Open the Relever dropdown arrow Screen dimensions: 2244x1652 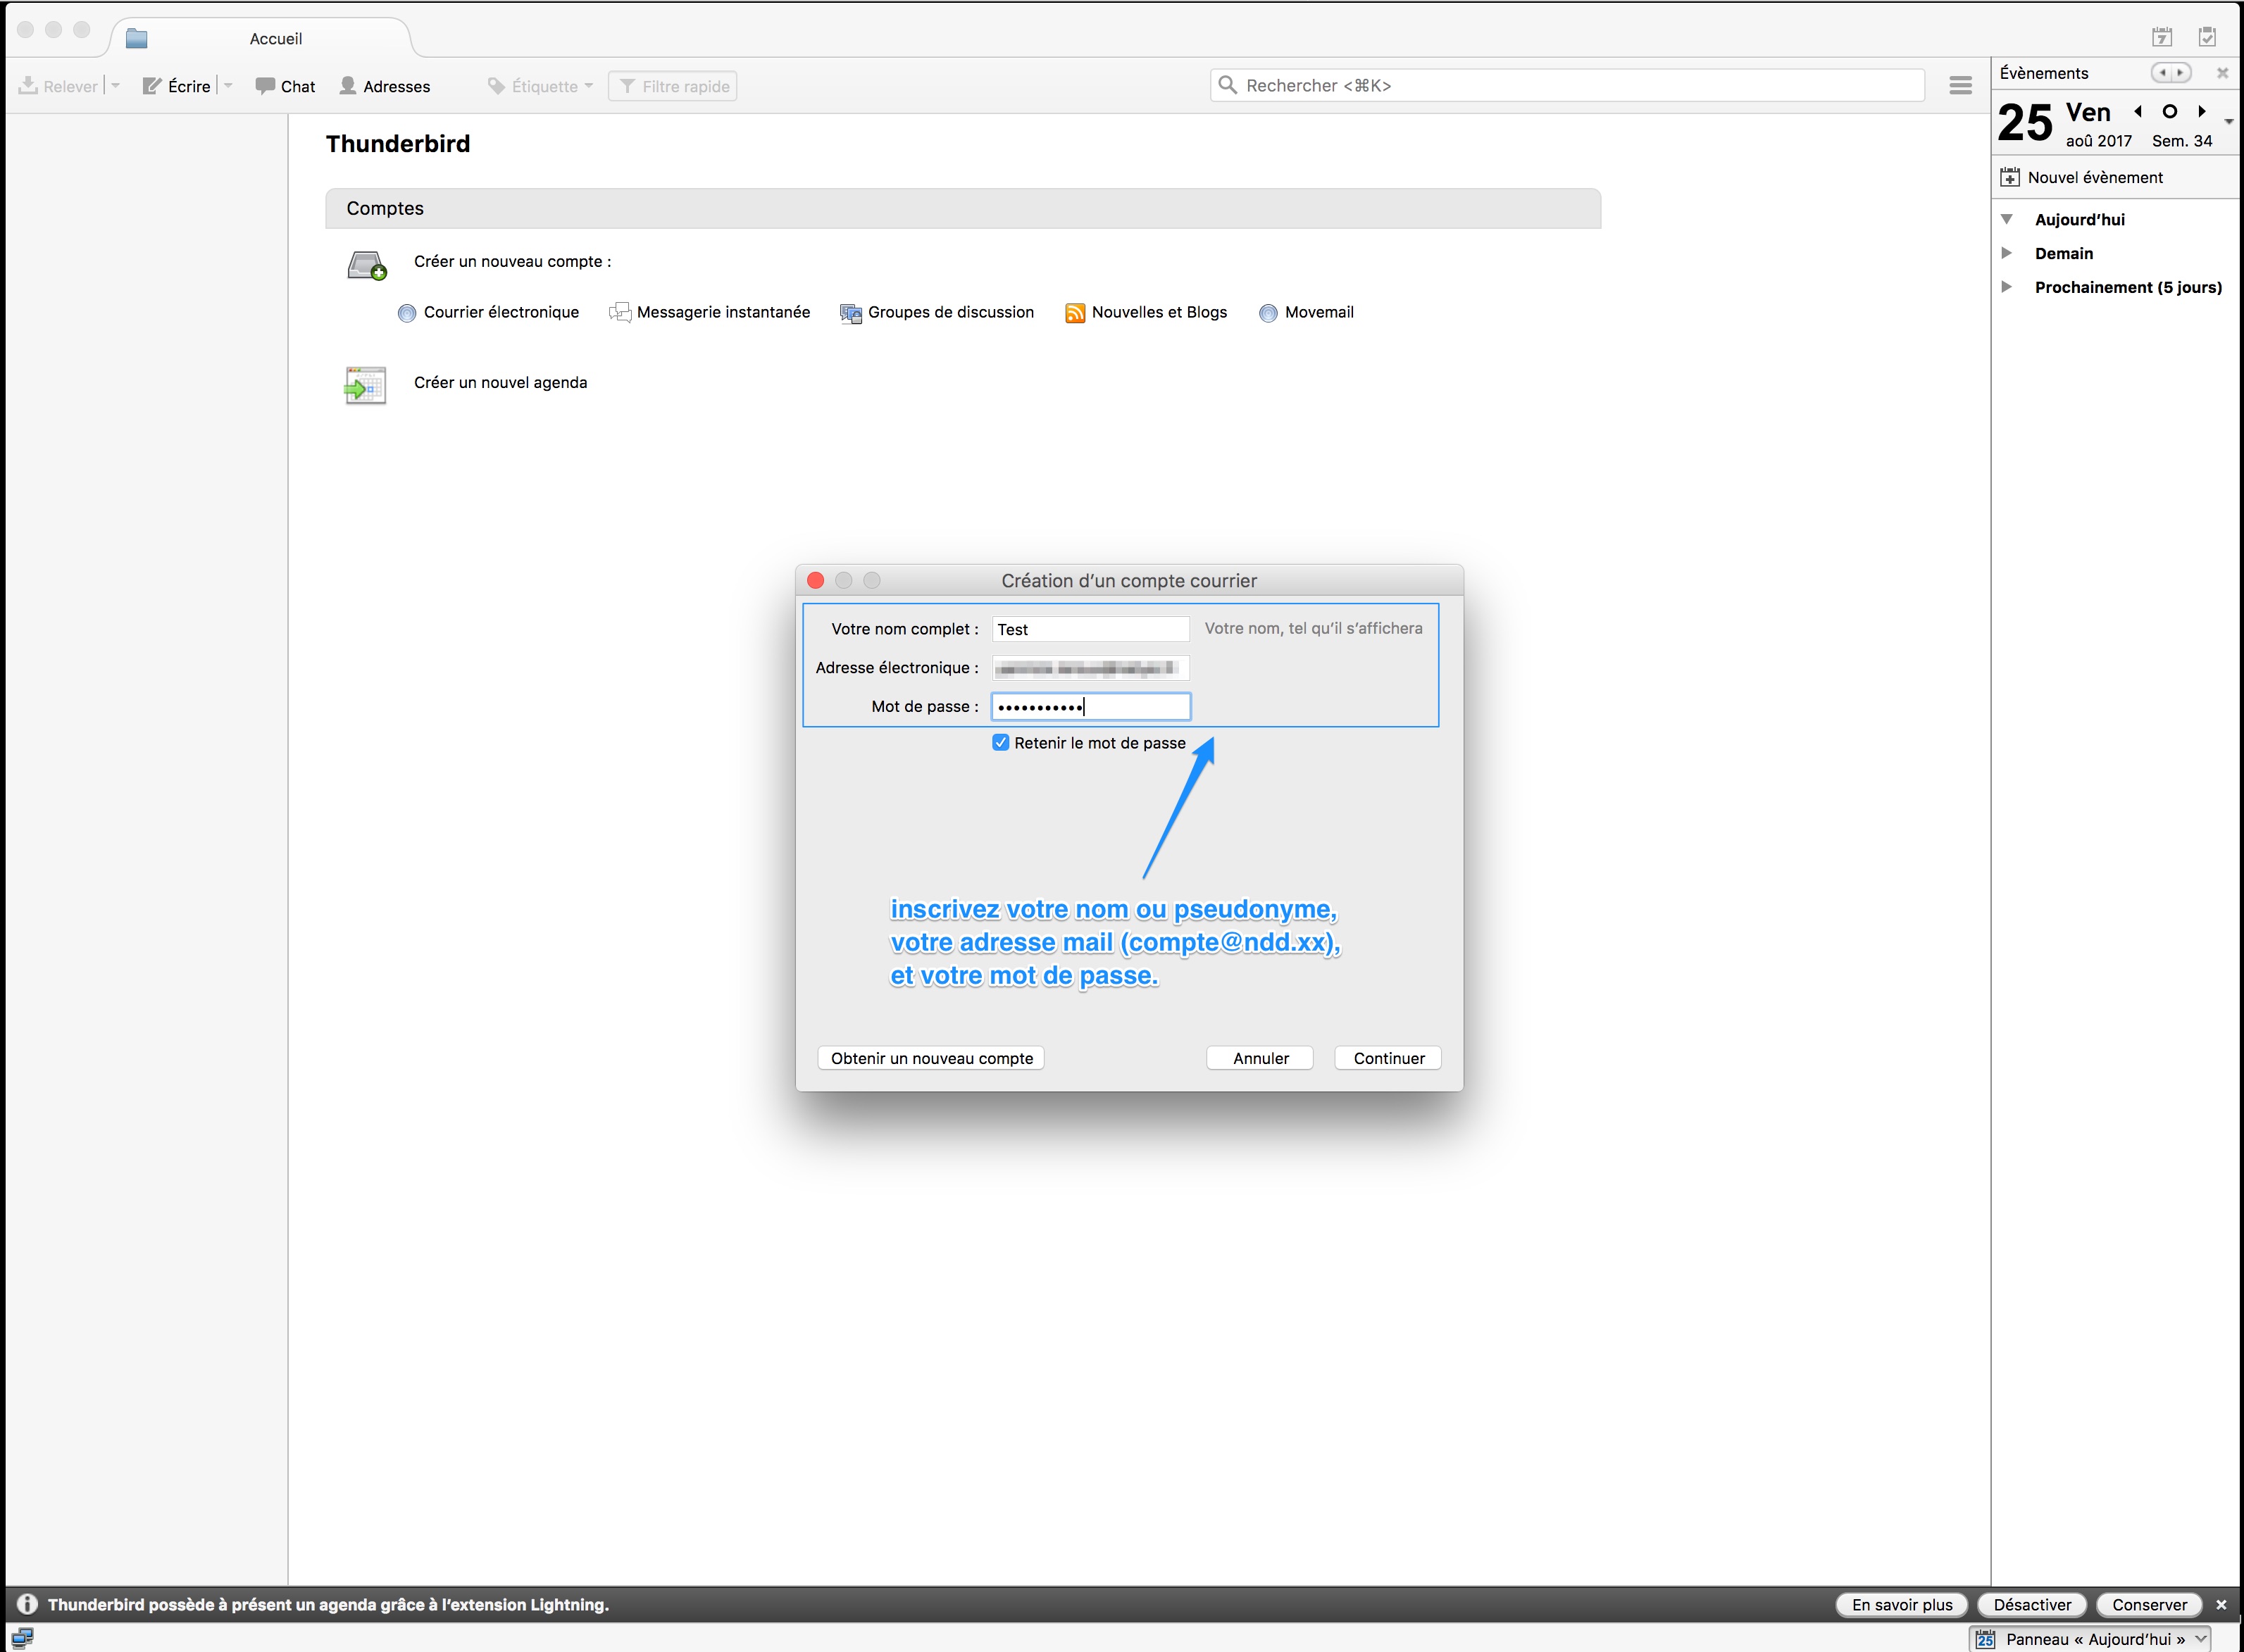(116, 86)
